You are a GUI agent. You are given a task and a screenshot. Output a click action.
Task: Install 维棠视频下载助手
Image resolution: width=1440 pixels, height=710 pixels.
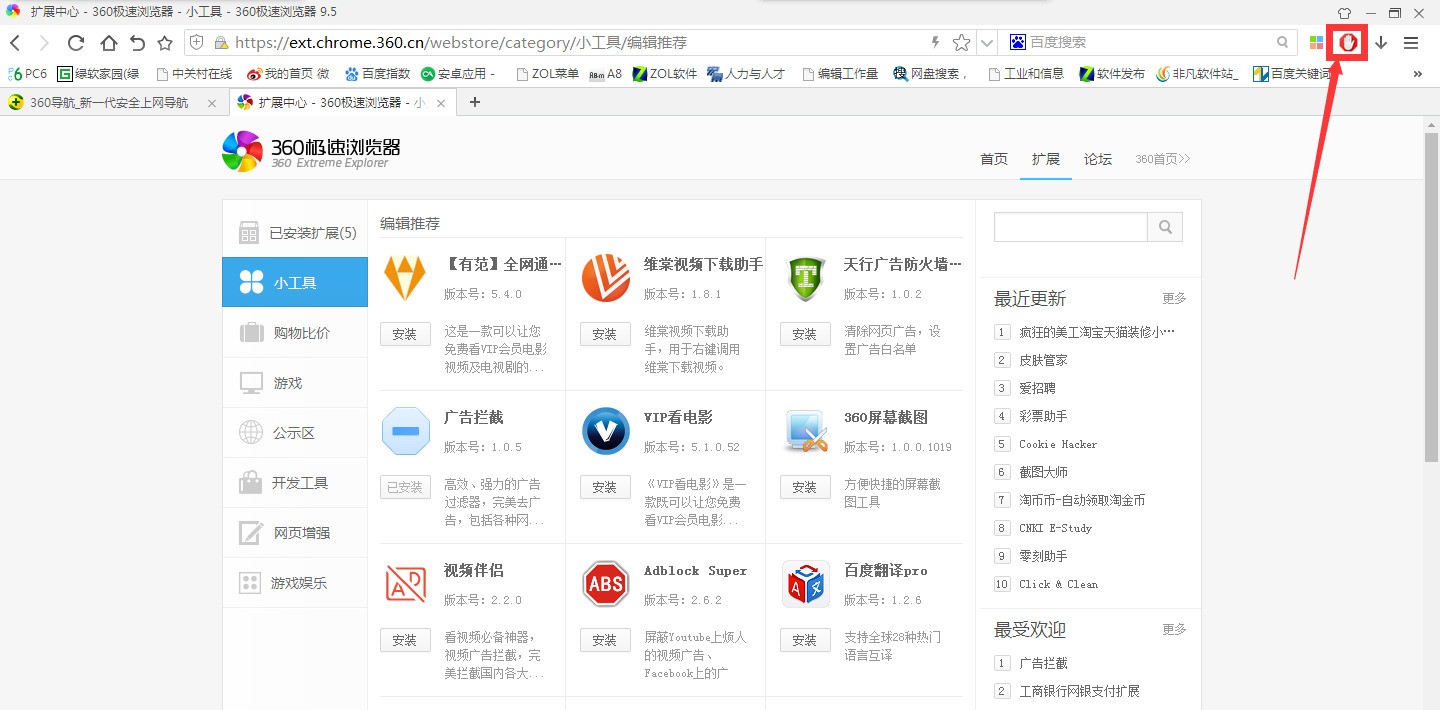[x=605, y=334]
